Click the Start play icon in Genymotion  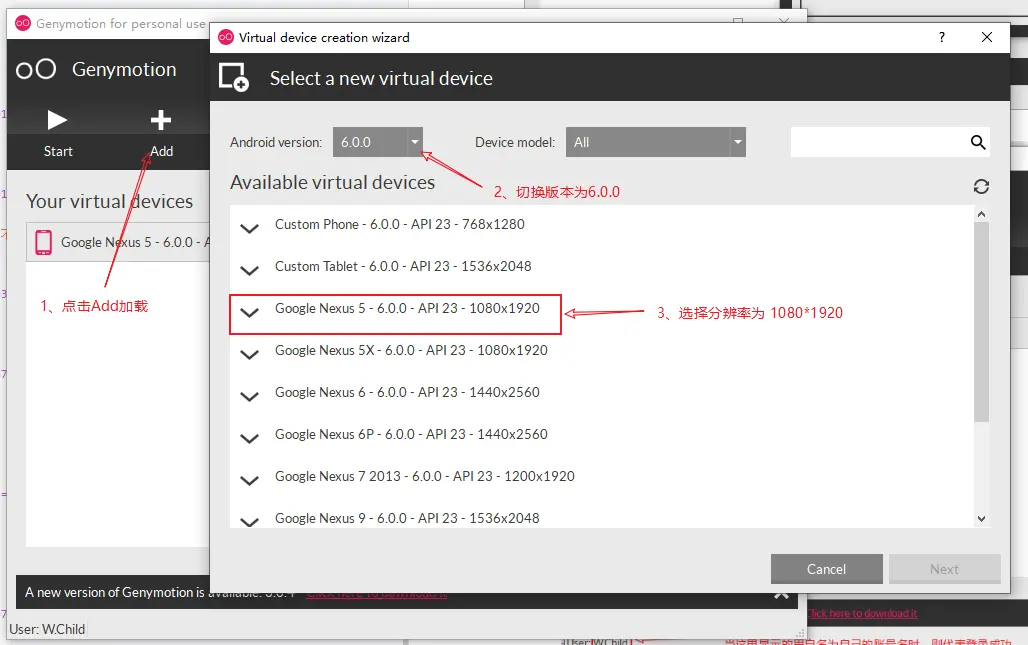57,120
